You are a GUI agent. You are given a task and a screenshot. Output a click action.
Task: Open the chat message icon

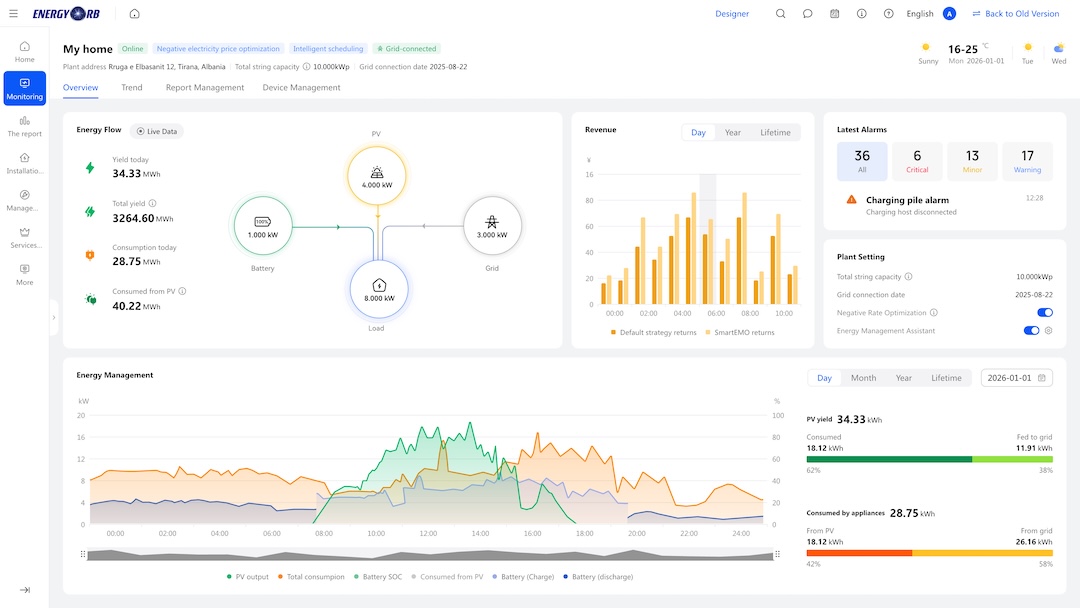click(x=807, y=14)
